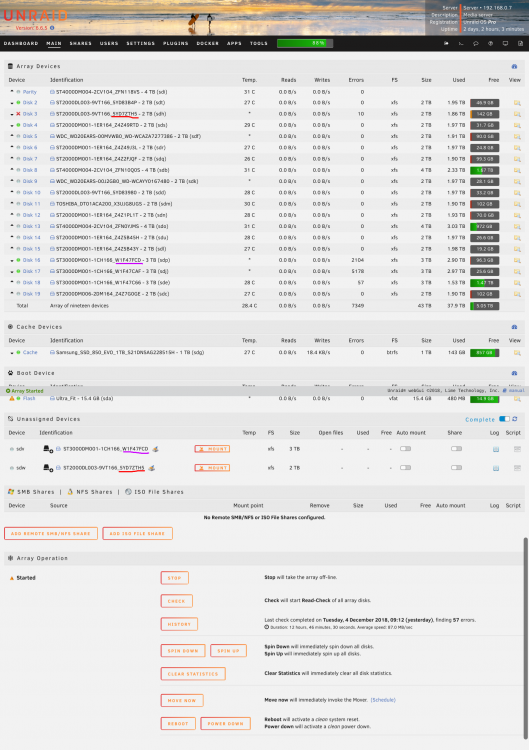The image size is (529, 750).
Task: Toggle Auto mount for device sdw
Action: click(x=406, y=467)
